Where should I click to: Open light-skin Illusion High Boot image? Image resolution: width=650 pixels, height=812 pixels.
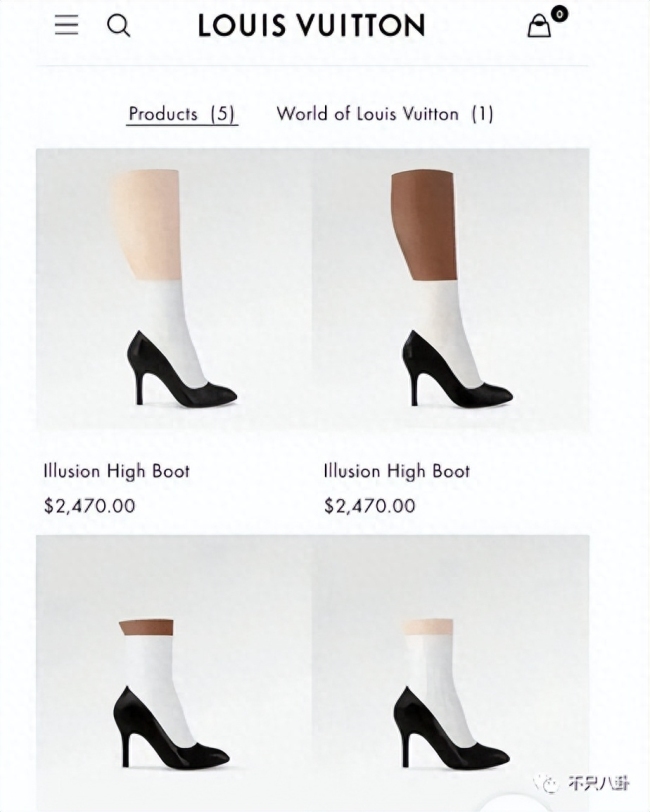pyautogui.click(x=174, y=290)
